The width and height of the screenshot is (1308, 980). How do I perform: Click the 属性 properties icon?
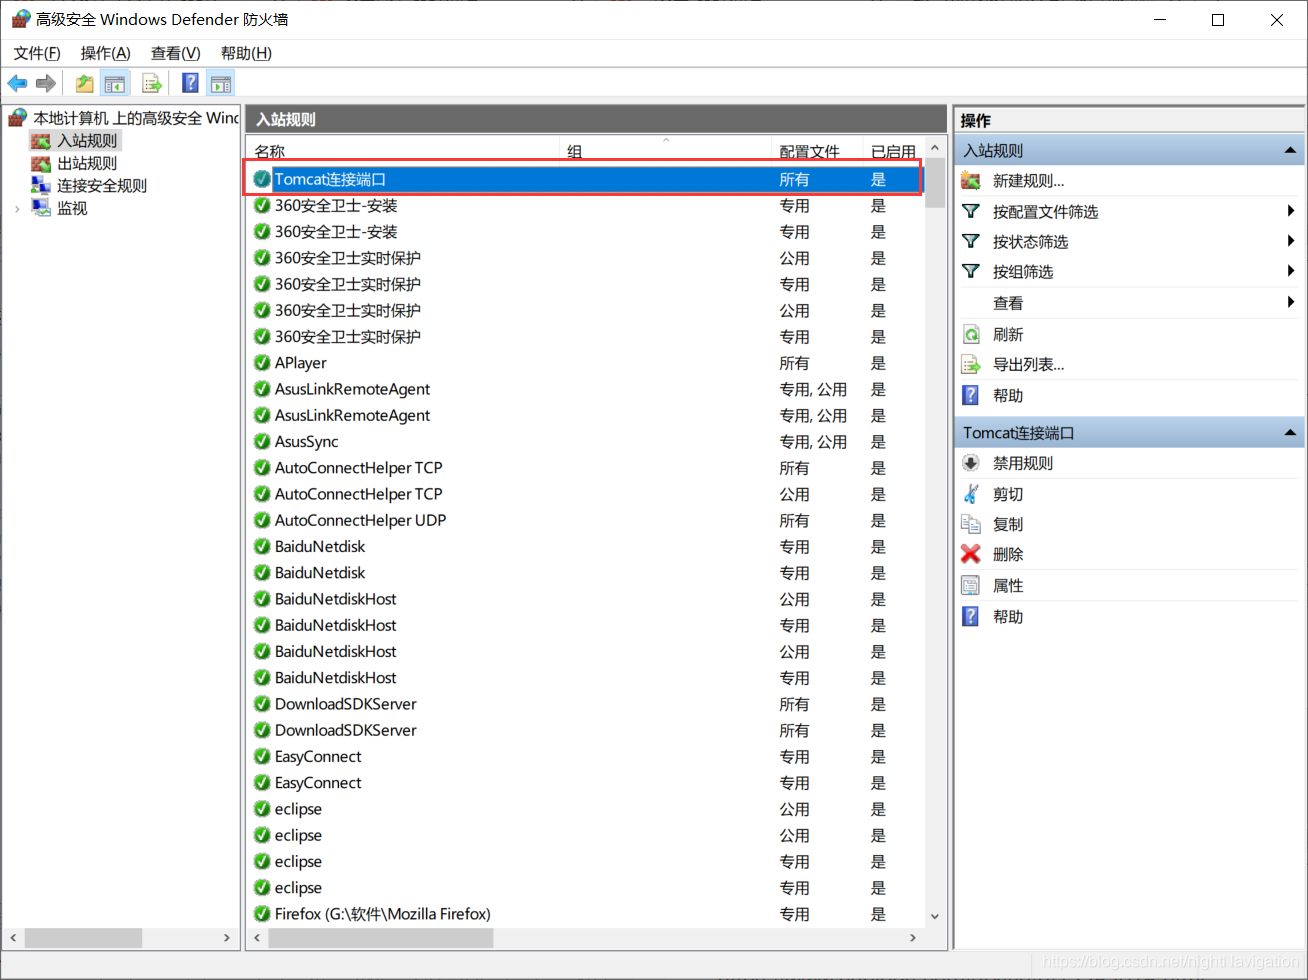coord(971,585)
